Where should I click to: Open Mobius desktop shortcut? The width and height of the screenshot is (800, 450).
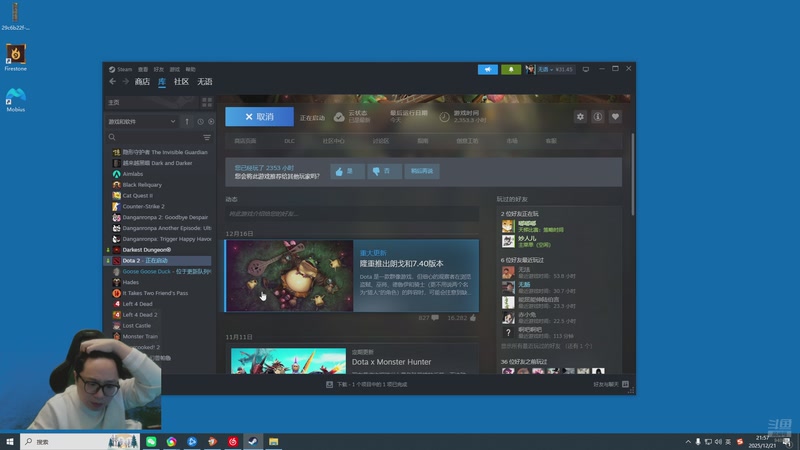click(15, 99)
